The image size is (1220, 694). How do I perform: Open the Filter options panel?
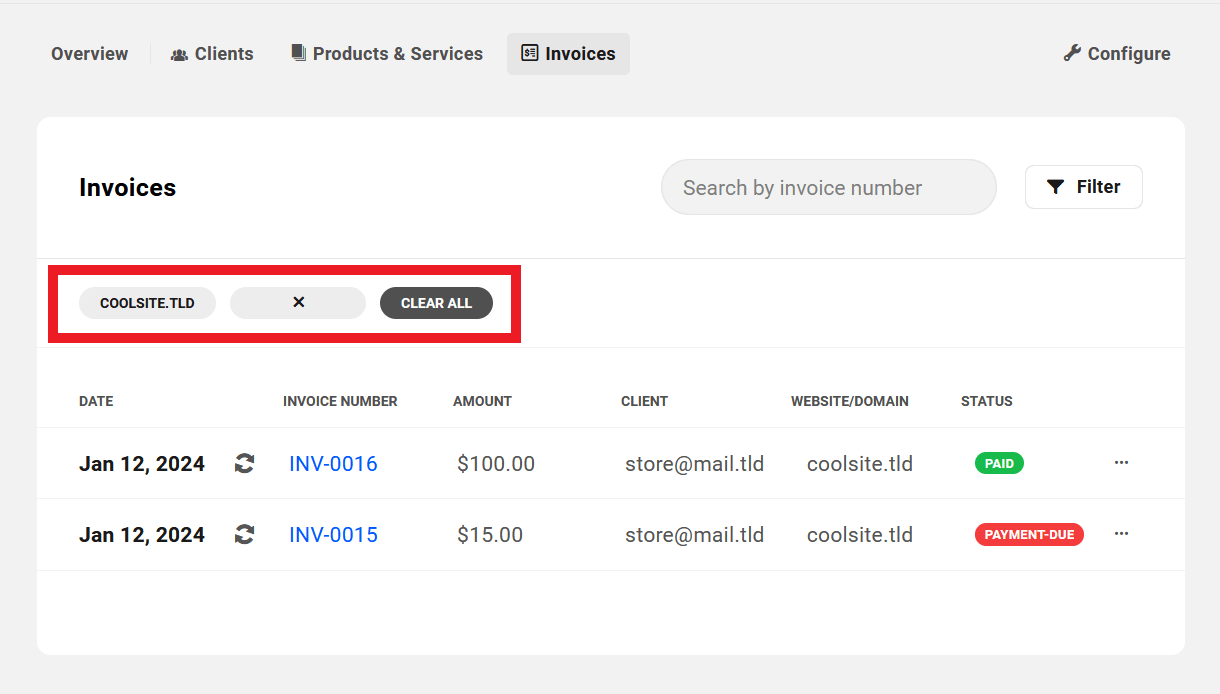tap(1083, 186)
